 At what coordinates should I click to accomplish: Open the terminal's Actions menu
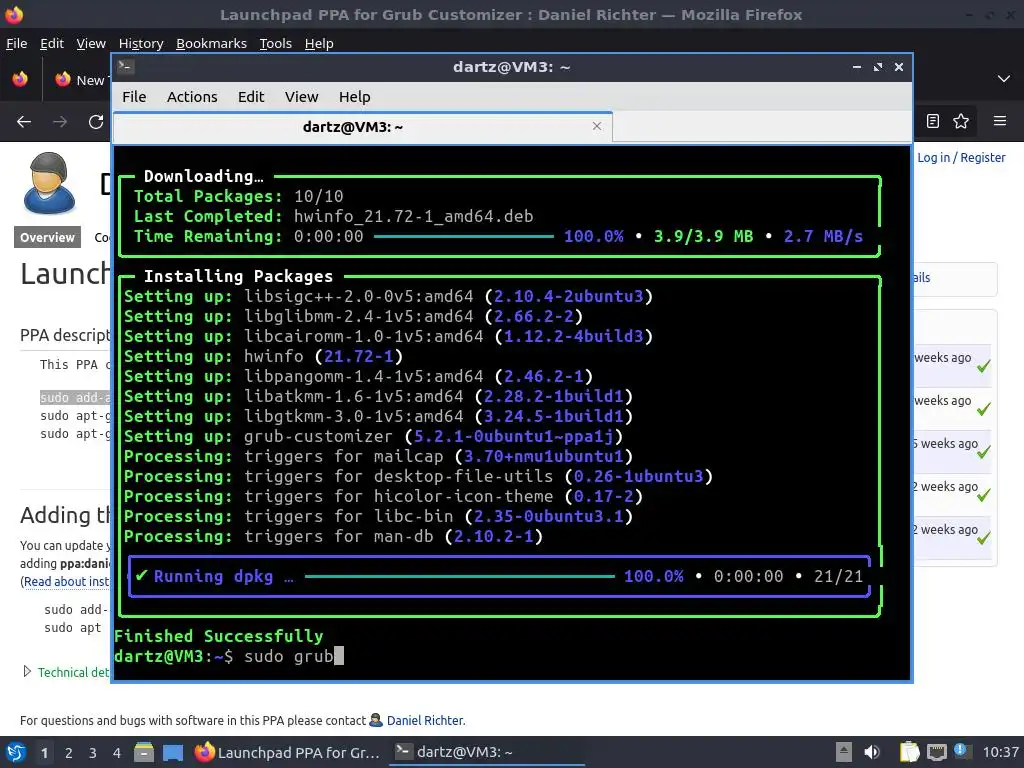(x=192, y=97)
